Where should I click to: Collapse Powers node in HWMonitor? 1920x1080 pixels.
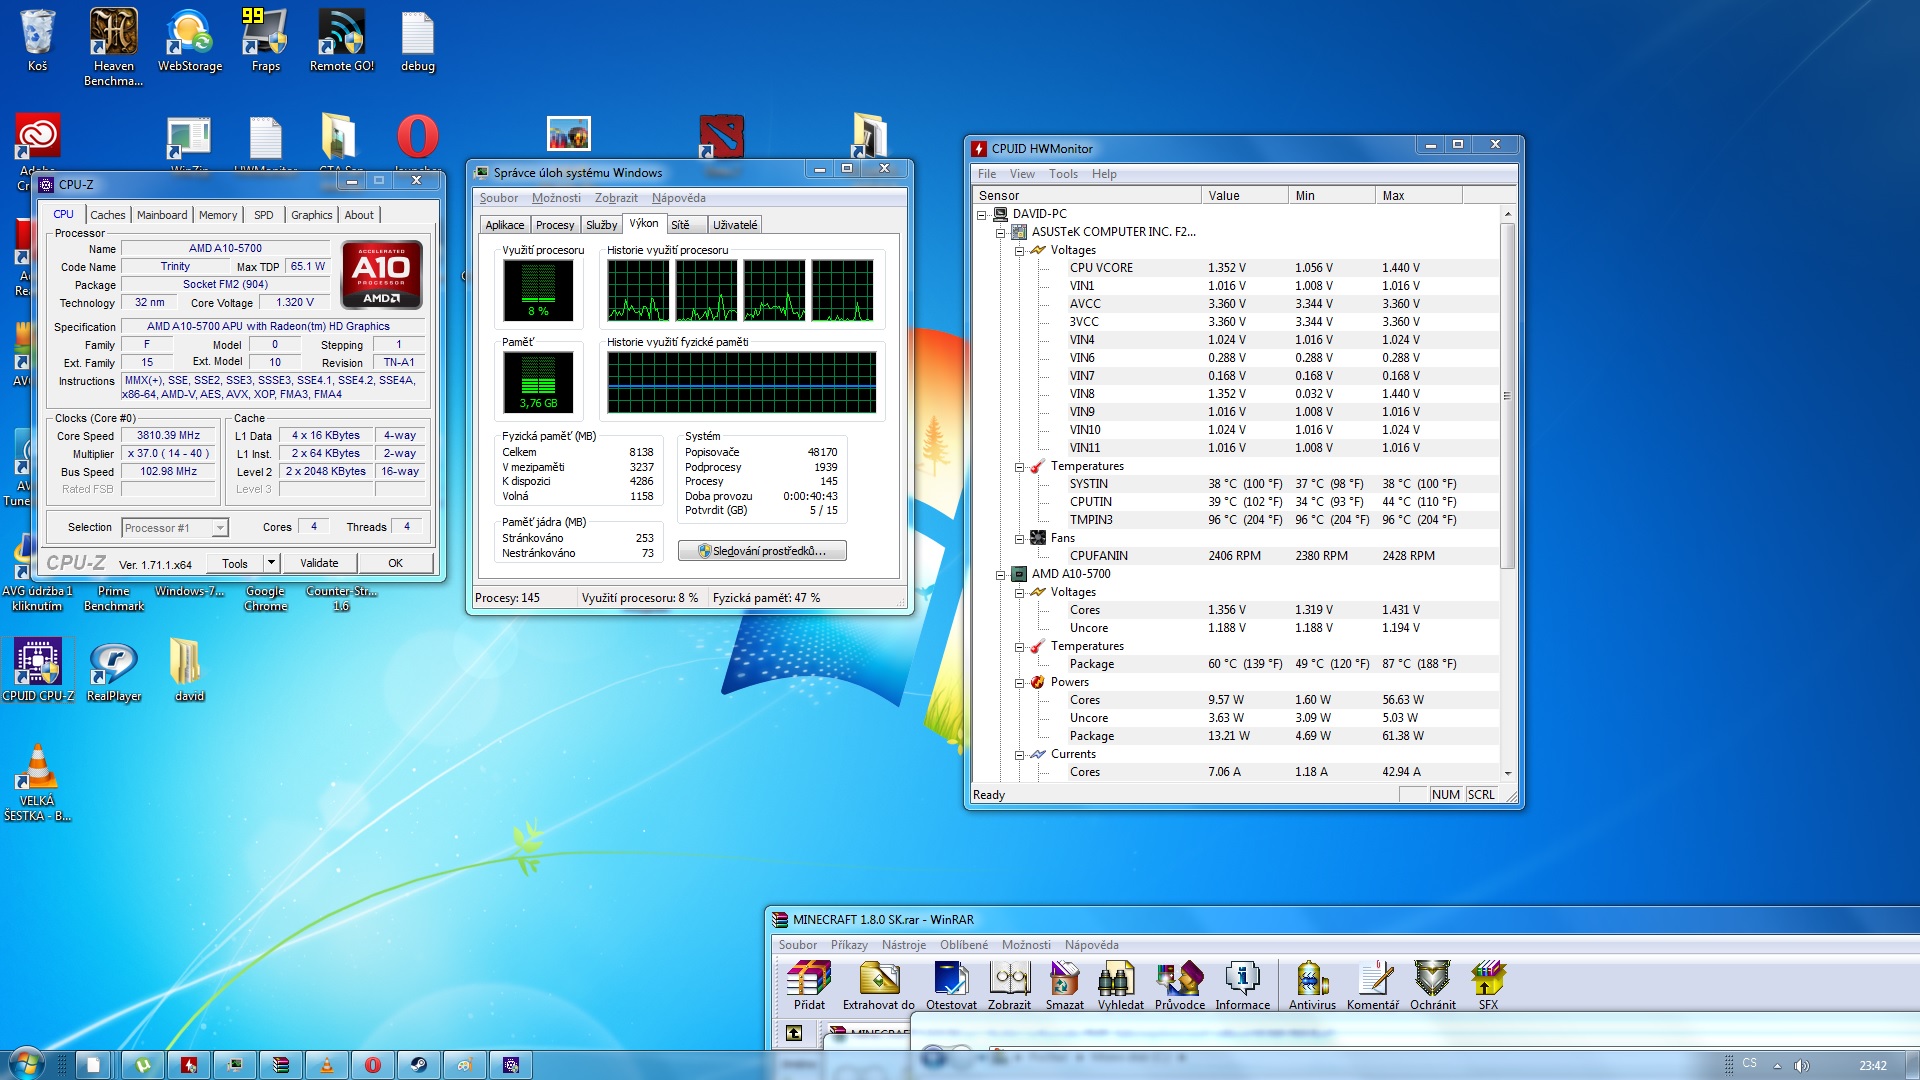pyautogui.click(x=1019, y=682)
